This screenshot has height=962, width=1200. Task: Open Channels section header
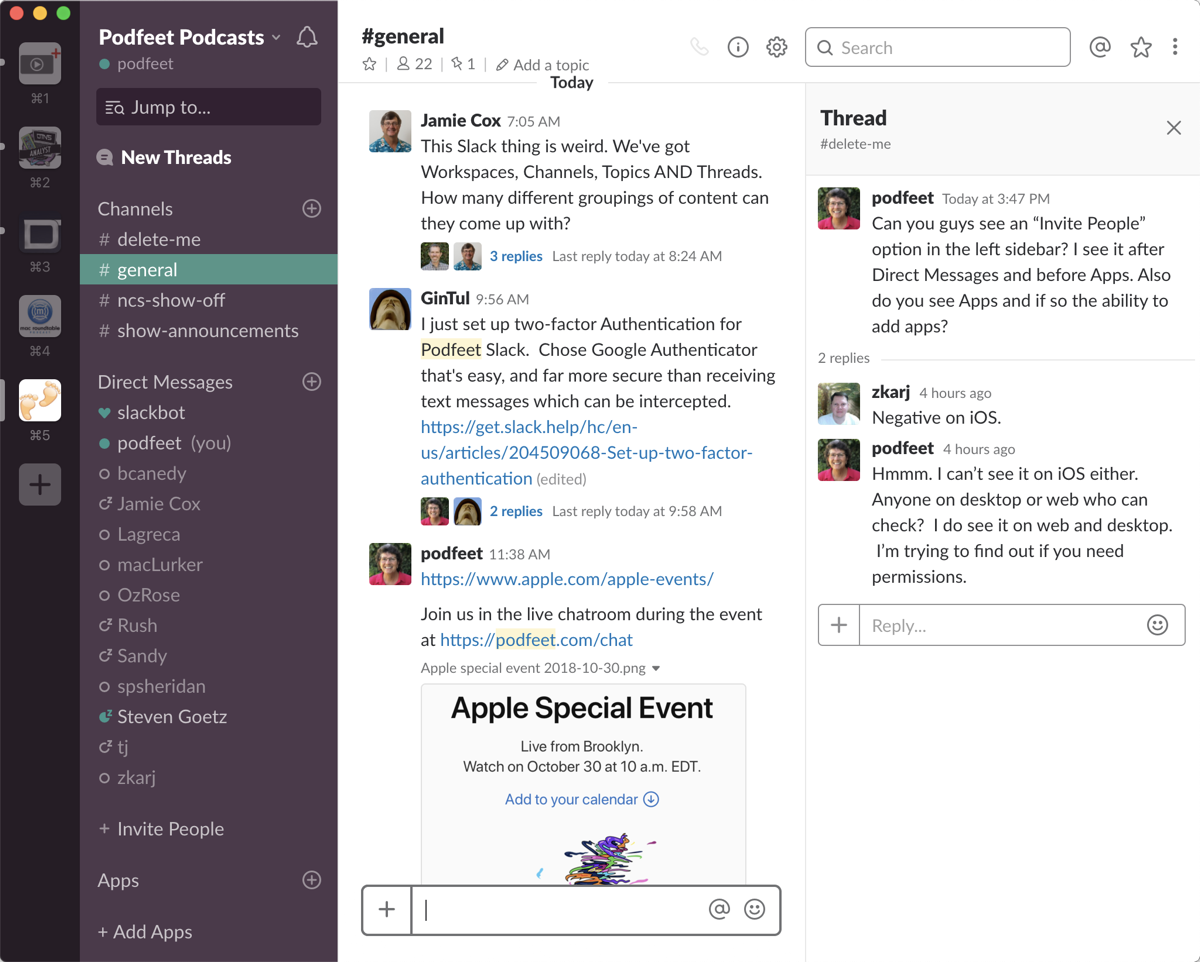pyautogui.click(x=135, y=209)
